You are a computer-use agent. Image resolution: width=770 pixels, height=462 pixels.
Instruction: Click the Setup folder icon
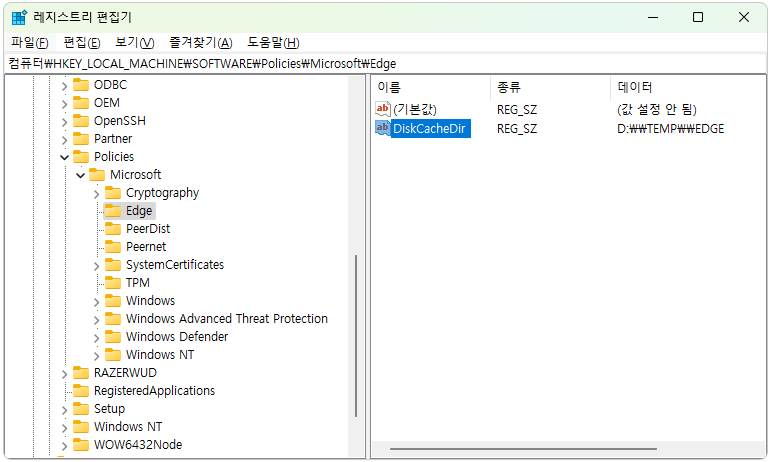(81, 408)
